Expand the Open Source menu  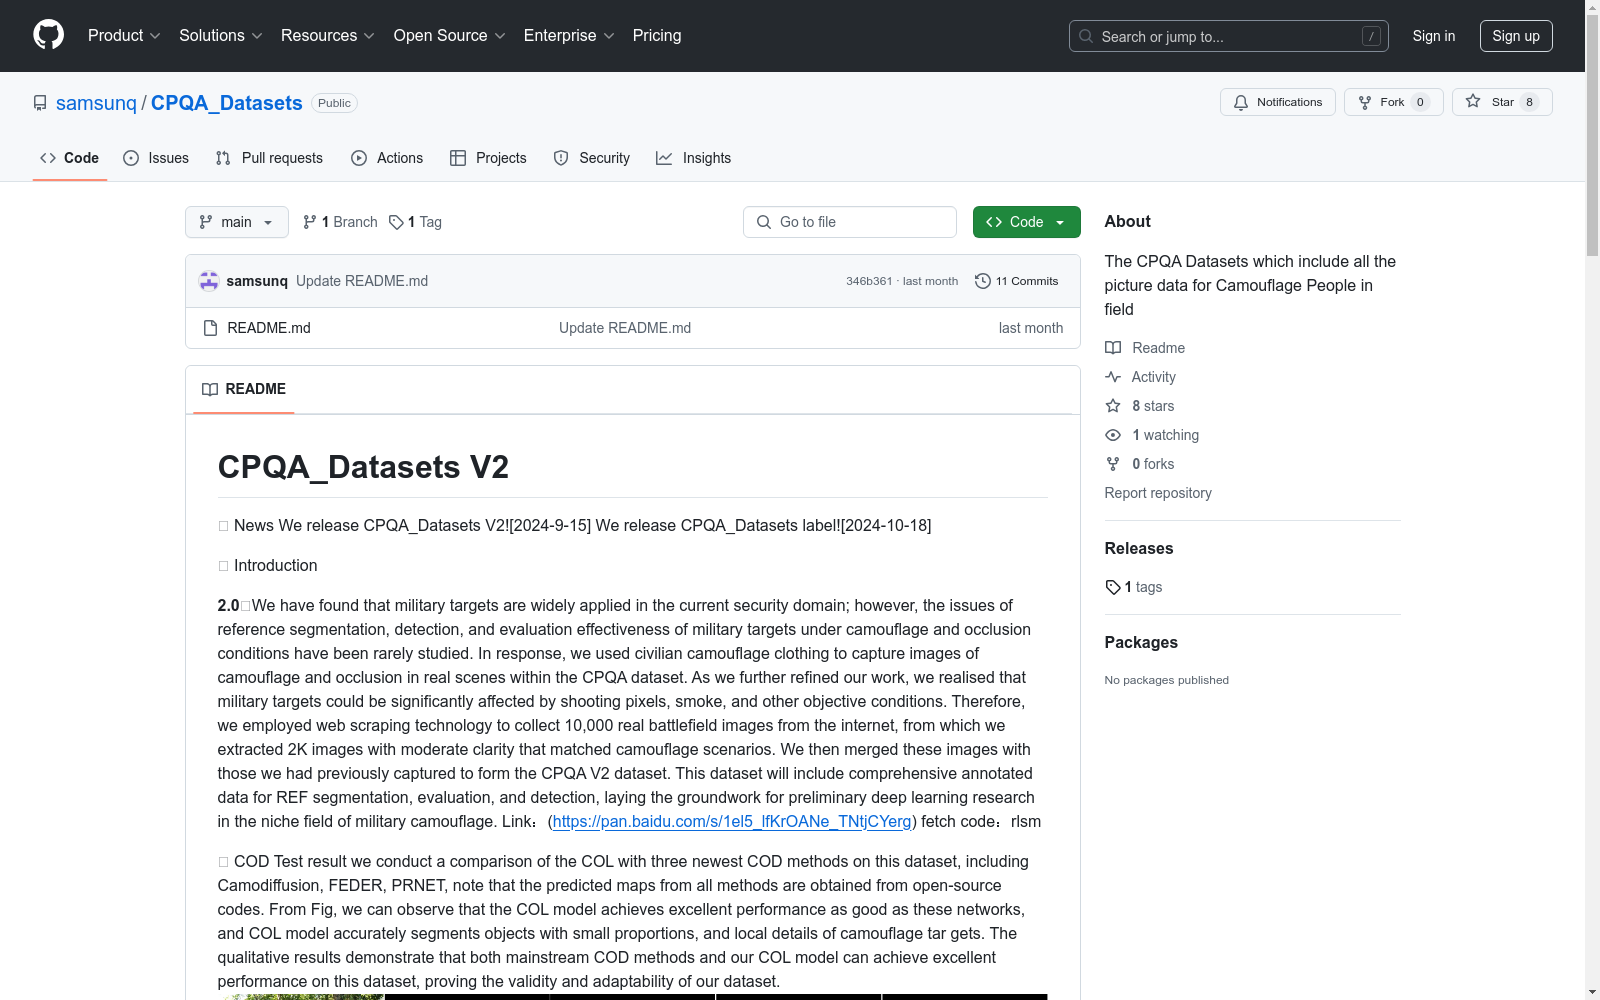pyautogui.click(x=450, y=36)
